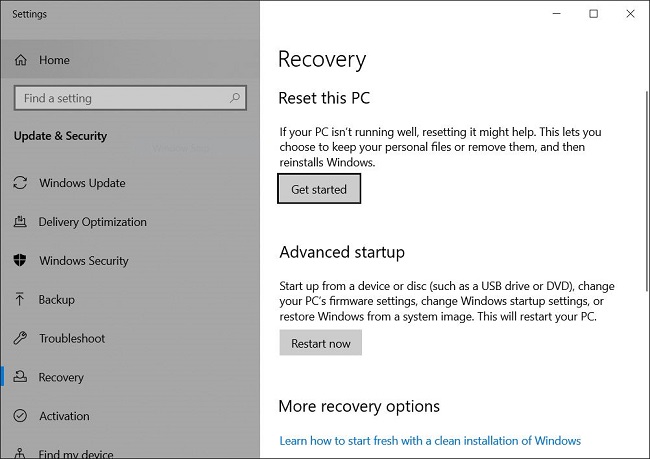
Task: Go to Windows Update
Action: point(130,183)
